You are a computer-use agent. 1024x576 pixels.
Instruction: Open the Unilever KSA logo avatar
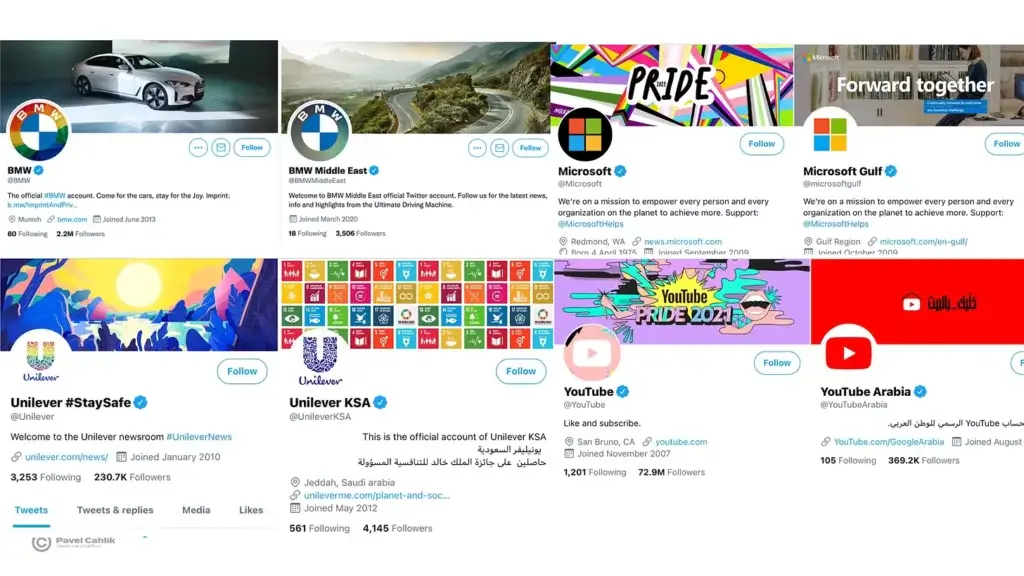[320, 359]
